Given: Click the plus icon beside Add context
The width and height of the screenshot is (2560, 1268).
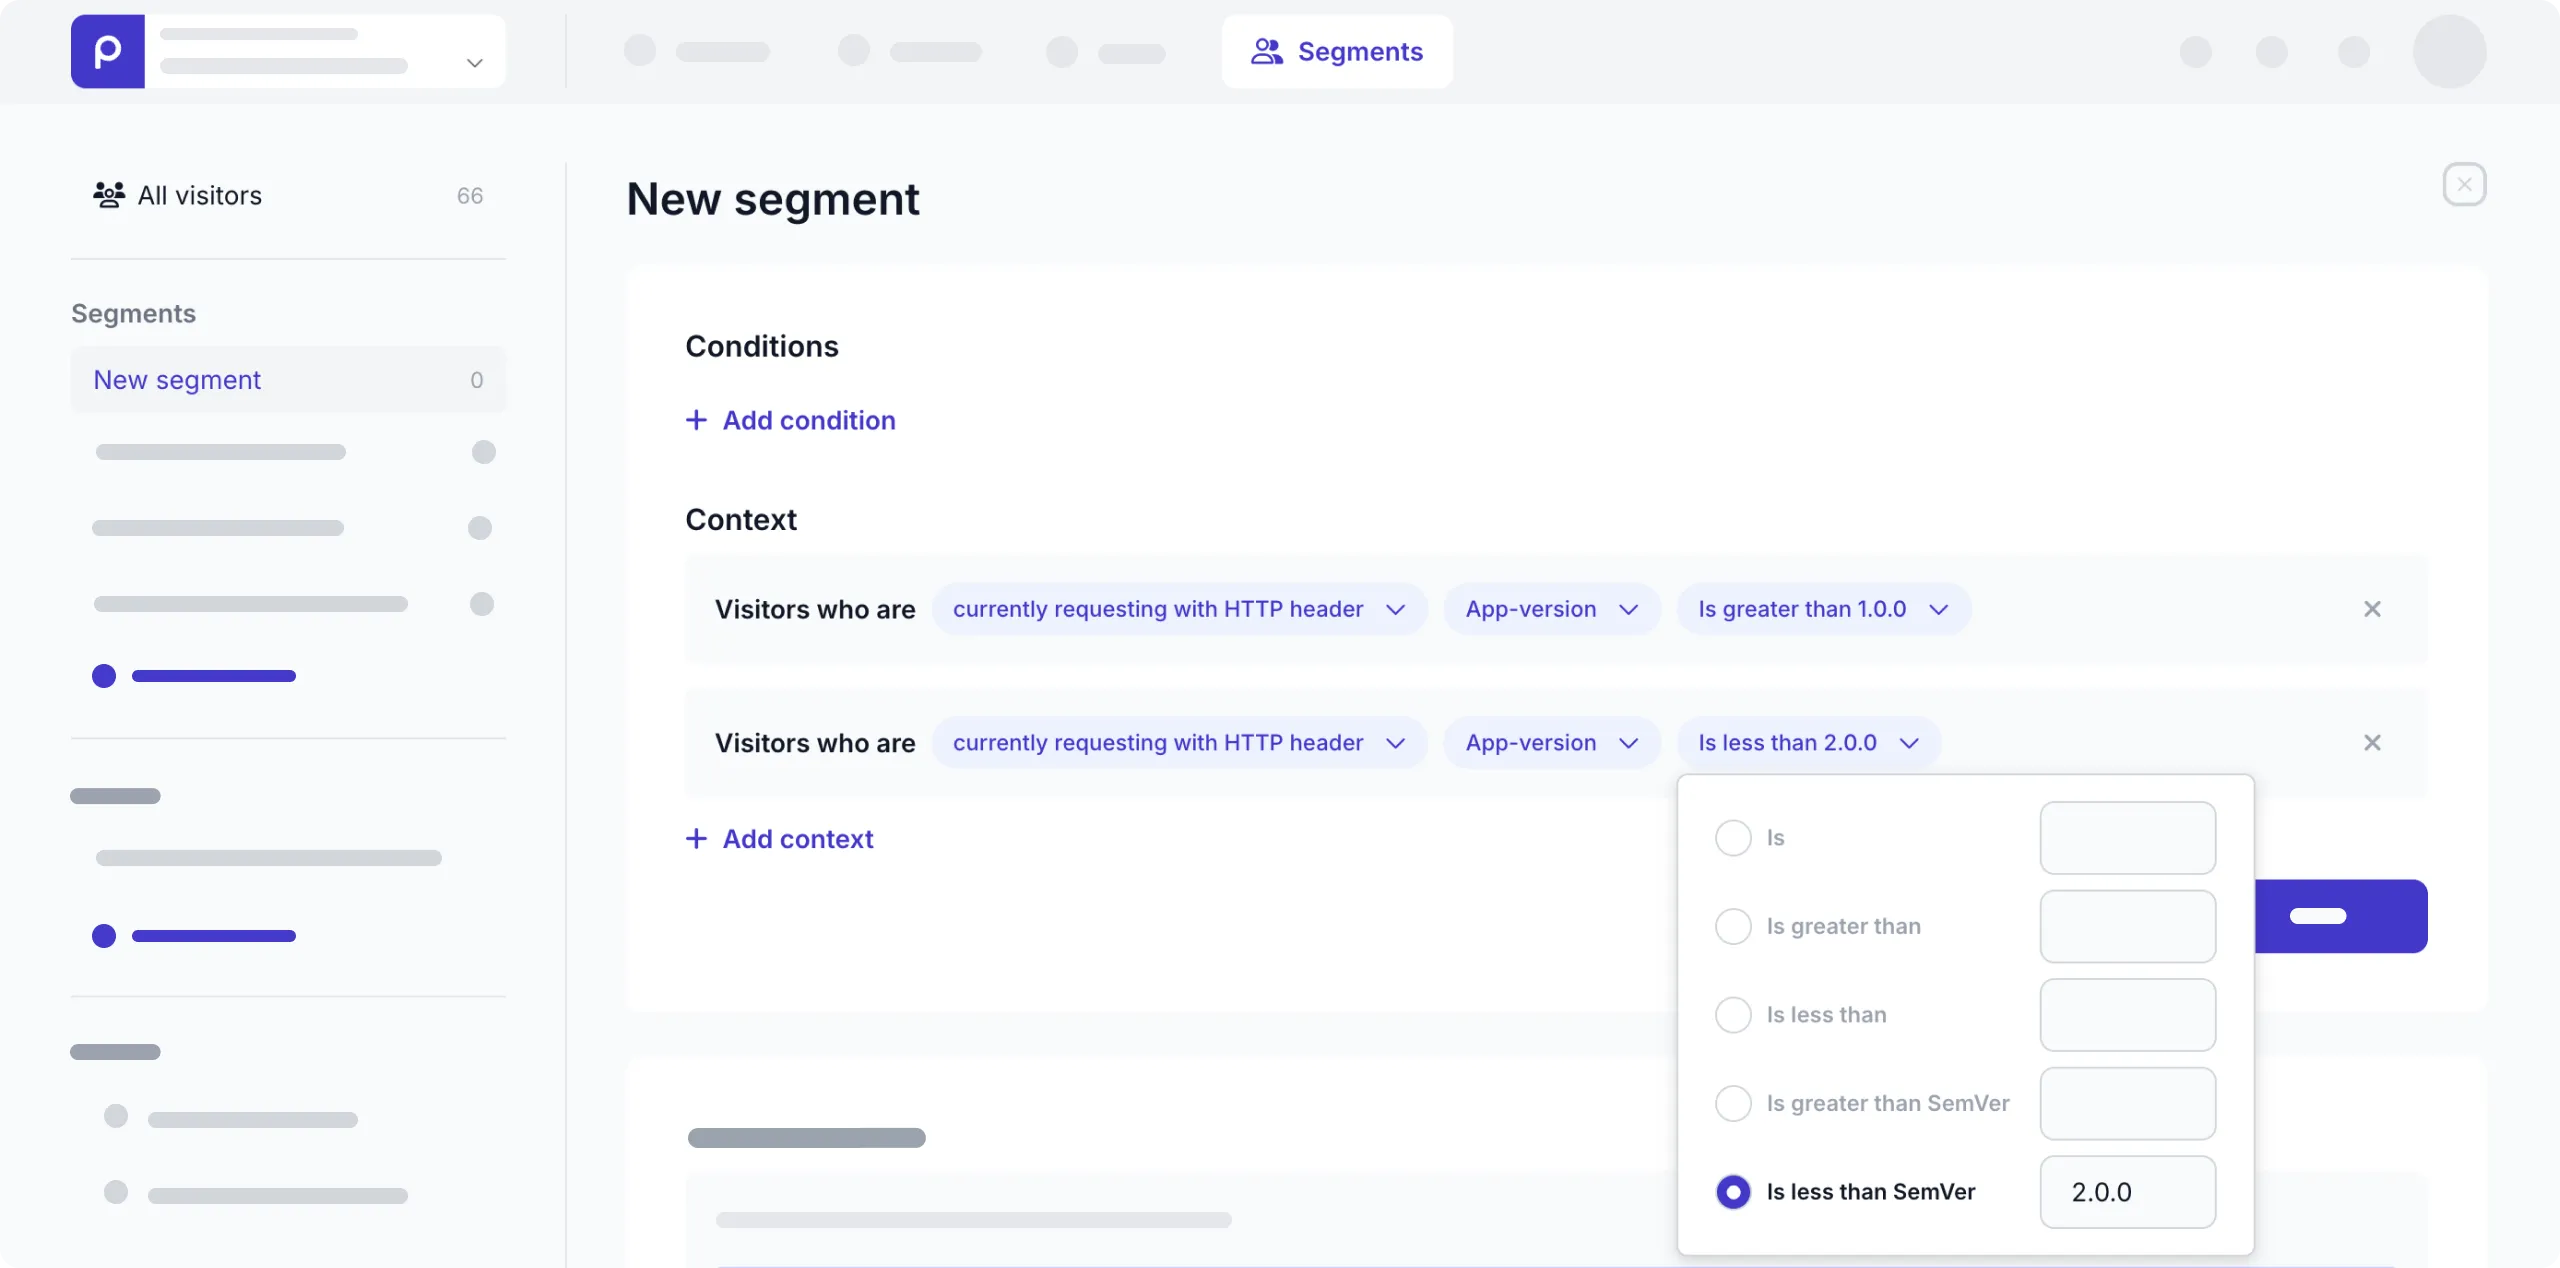Looking at the screenshot, I should click(695, 838).
